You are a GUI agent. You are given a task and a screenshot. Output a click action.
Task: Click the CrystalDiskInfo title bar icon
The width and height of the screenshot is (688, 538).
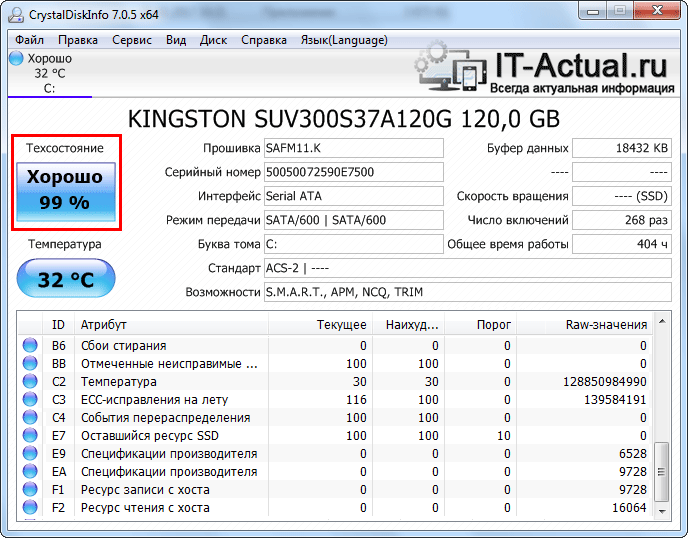coord(16,15)
